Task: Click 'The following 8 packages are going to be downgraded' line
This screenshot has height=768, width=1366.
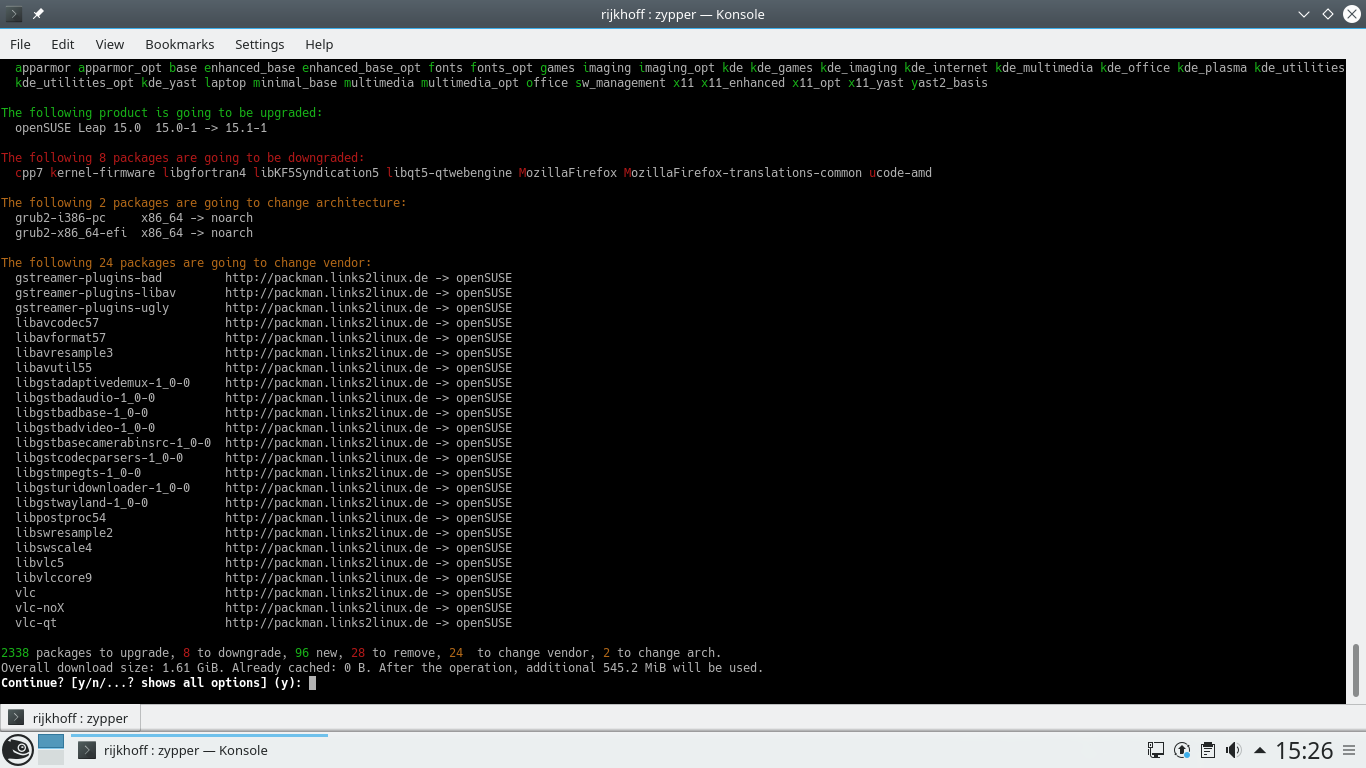Action: pyautogui.click(x=183, y=158)
